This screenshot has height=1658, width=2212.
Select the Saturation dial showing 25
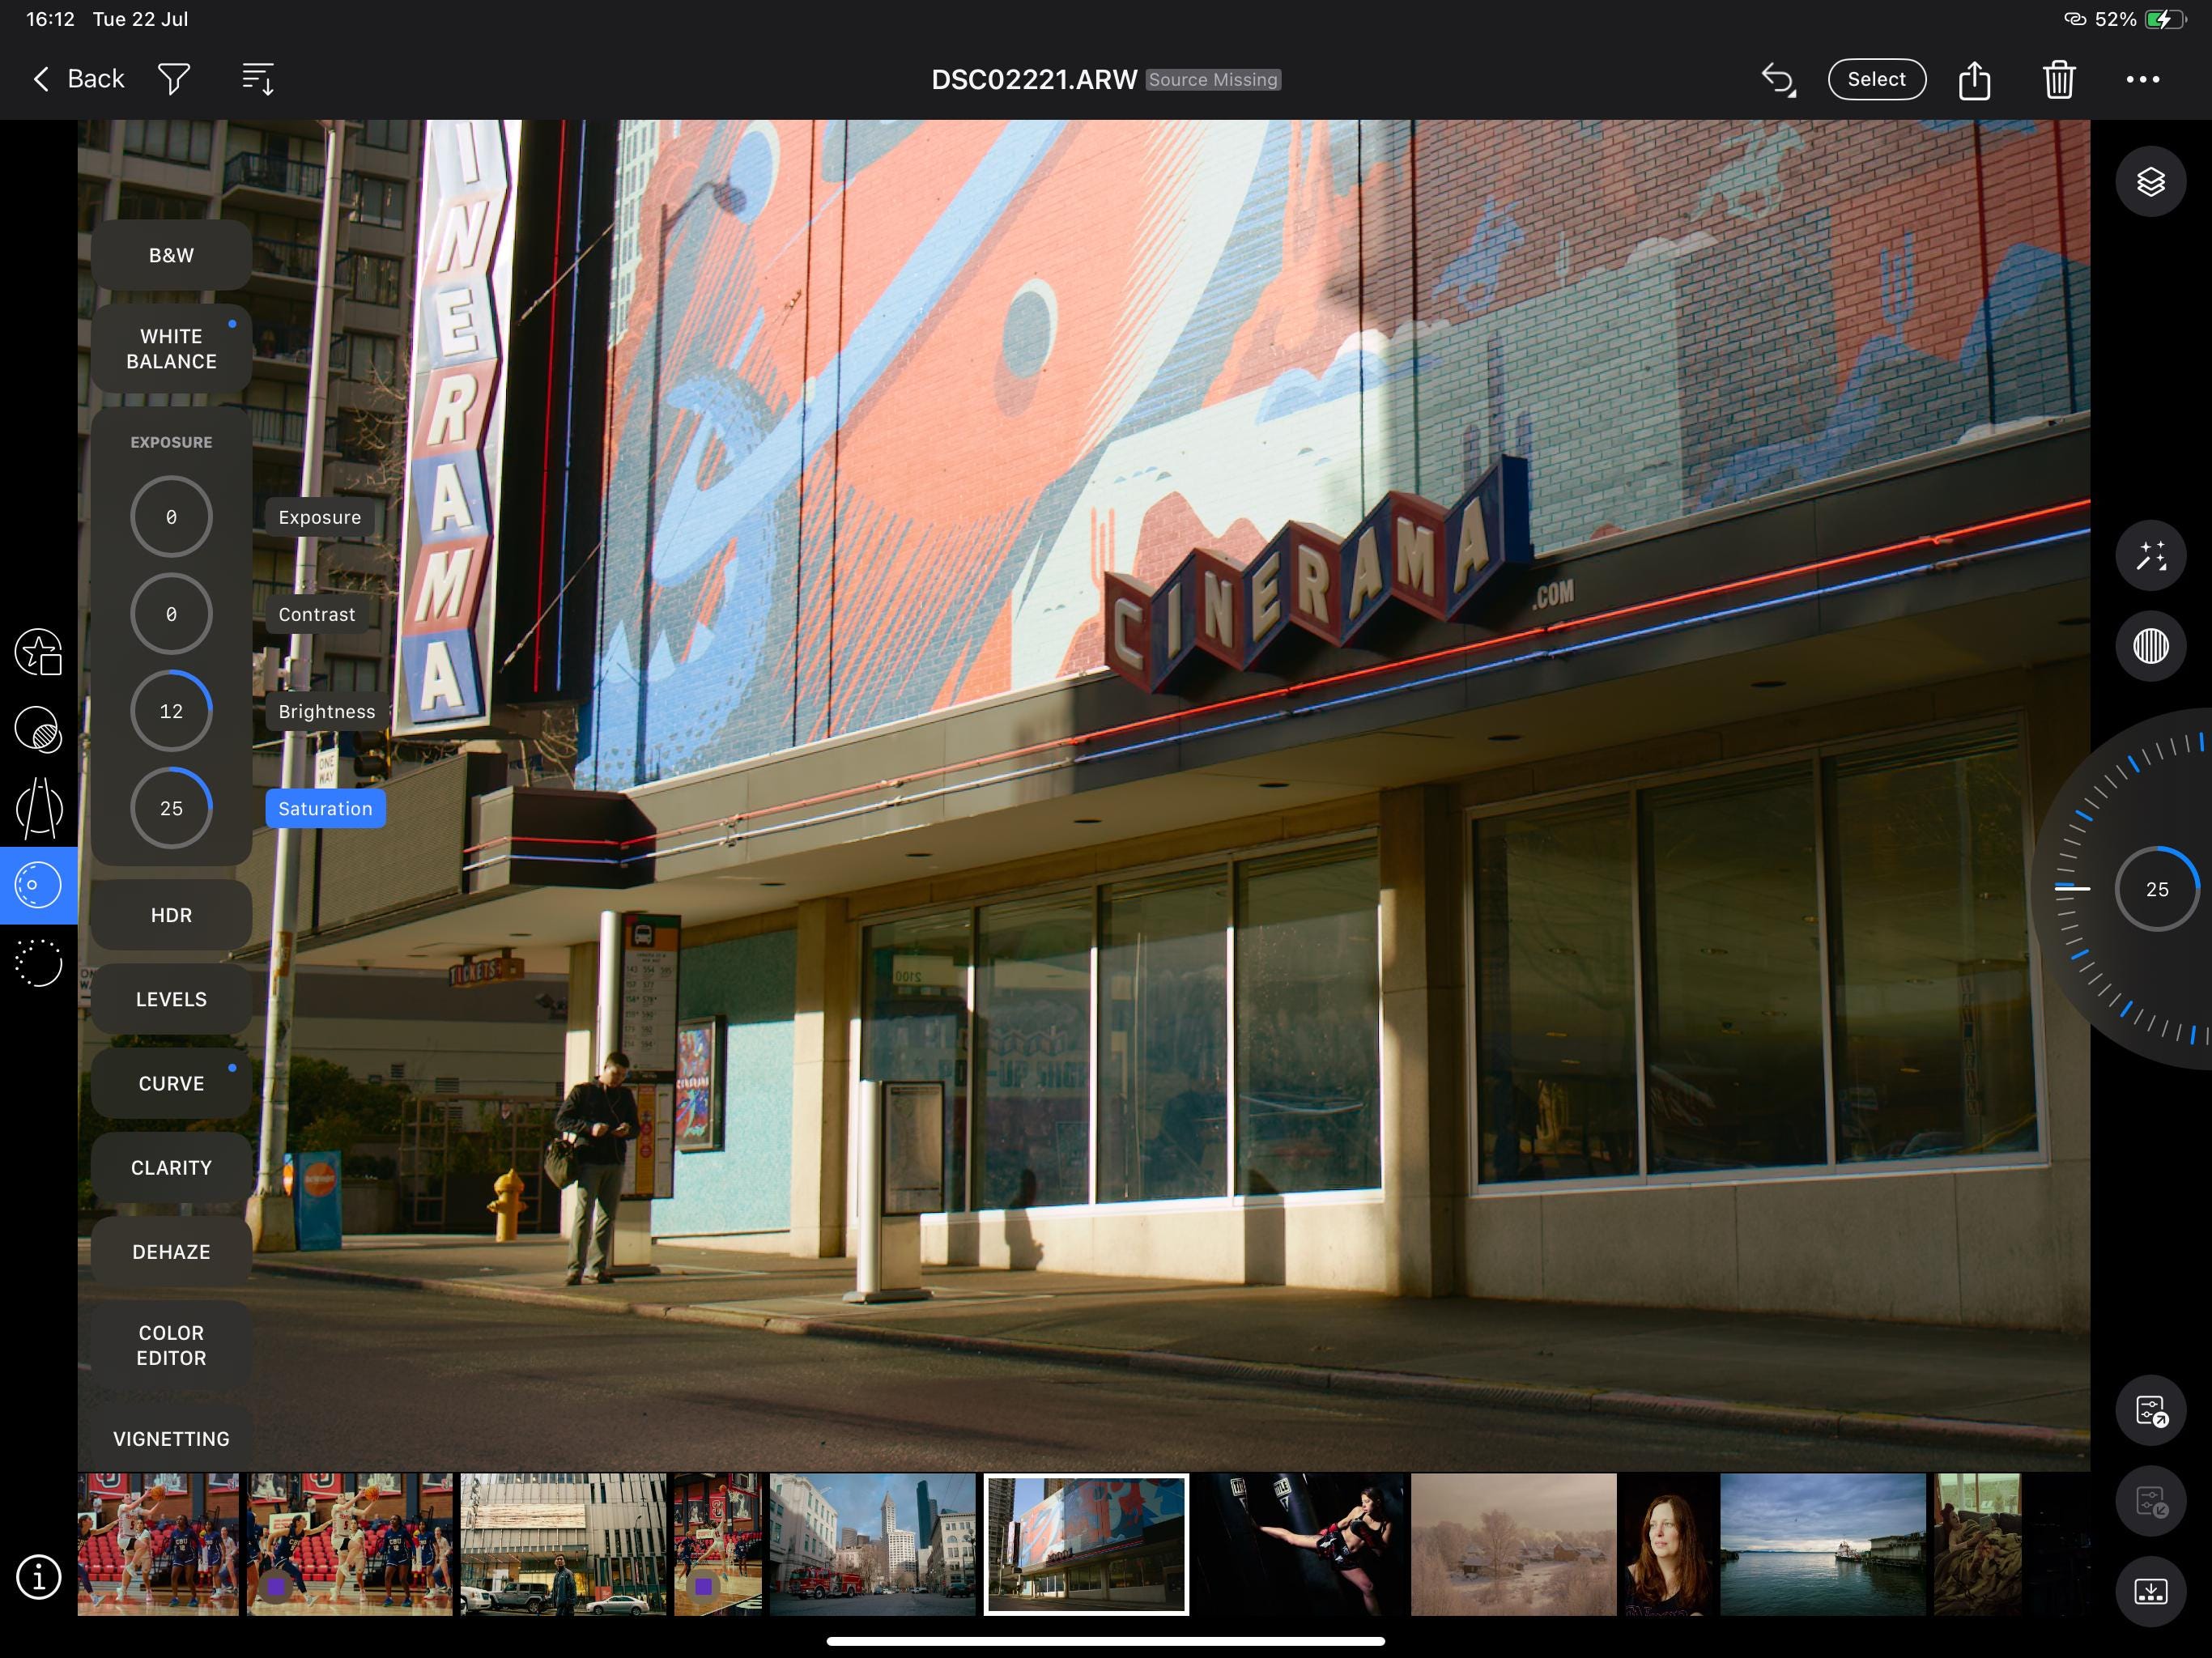pyautogui.click(x=171, y=808)
